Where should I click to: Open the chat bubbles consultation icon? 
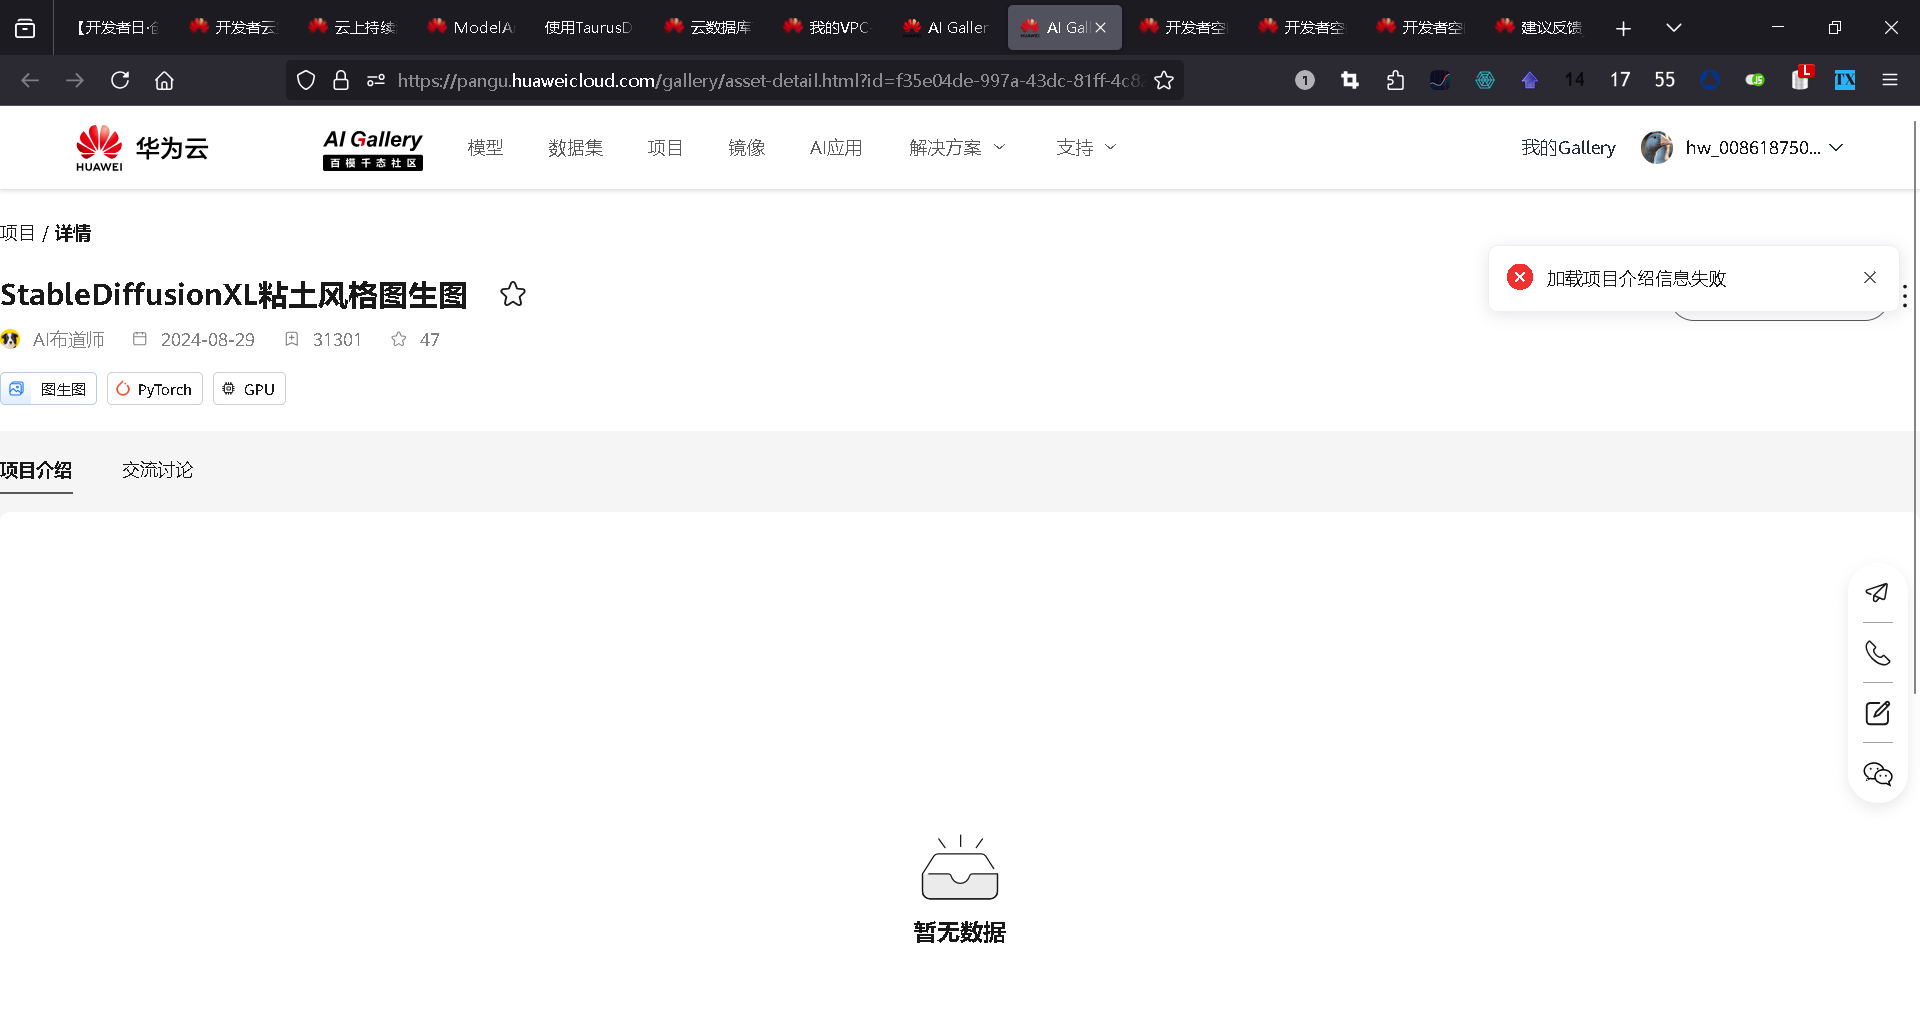click(x=1877, y=774)
